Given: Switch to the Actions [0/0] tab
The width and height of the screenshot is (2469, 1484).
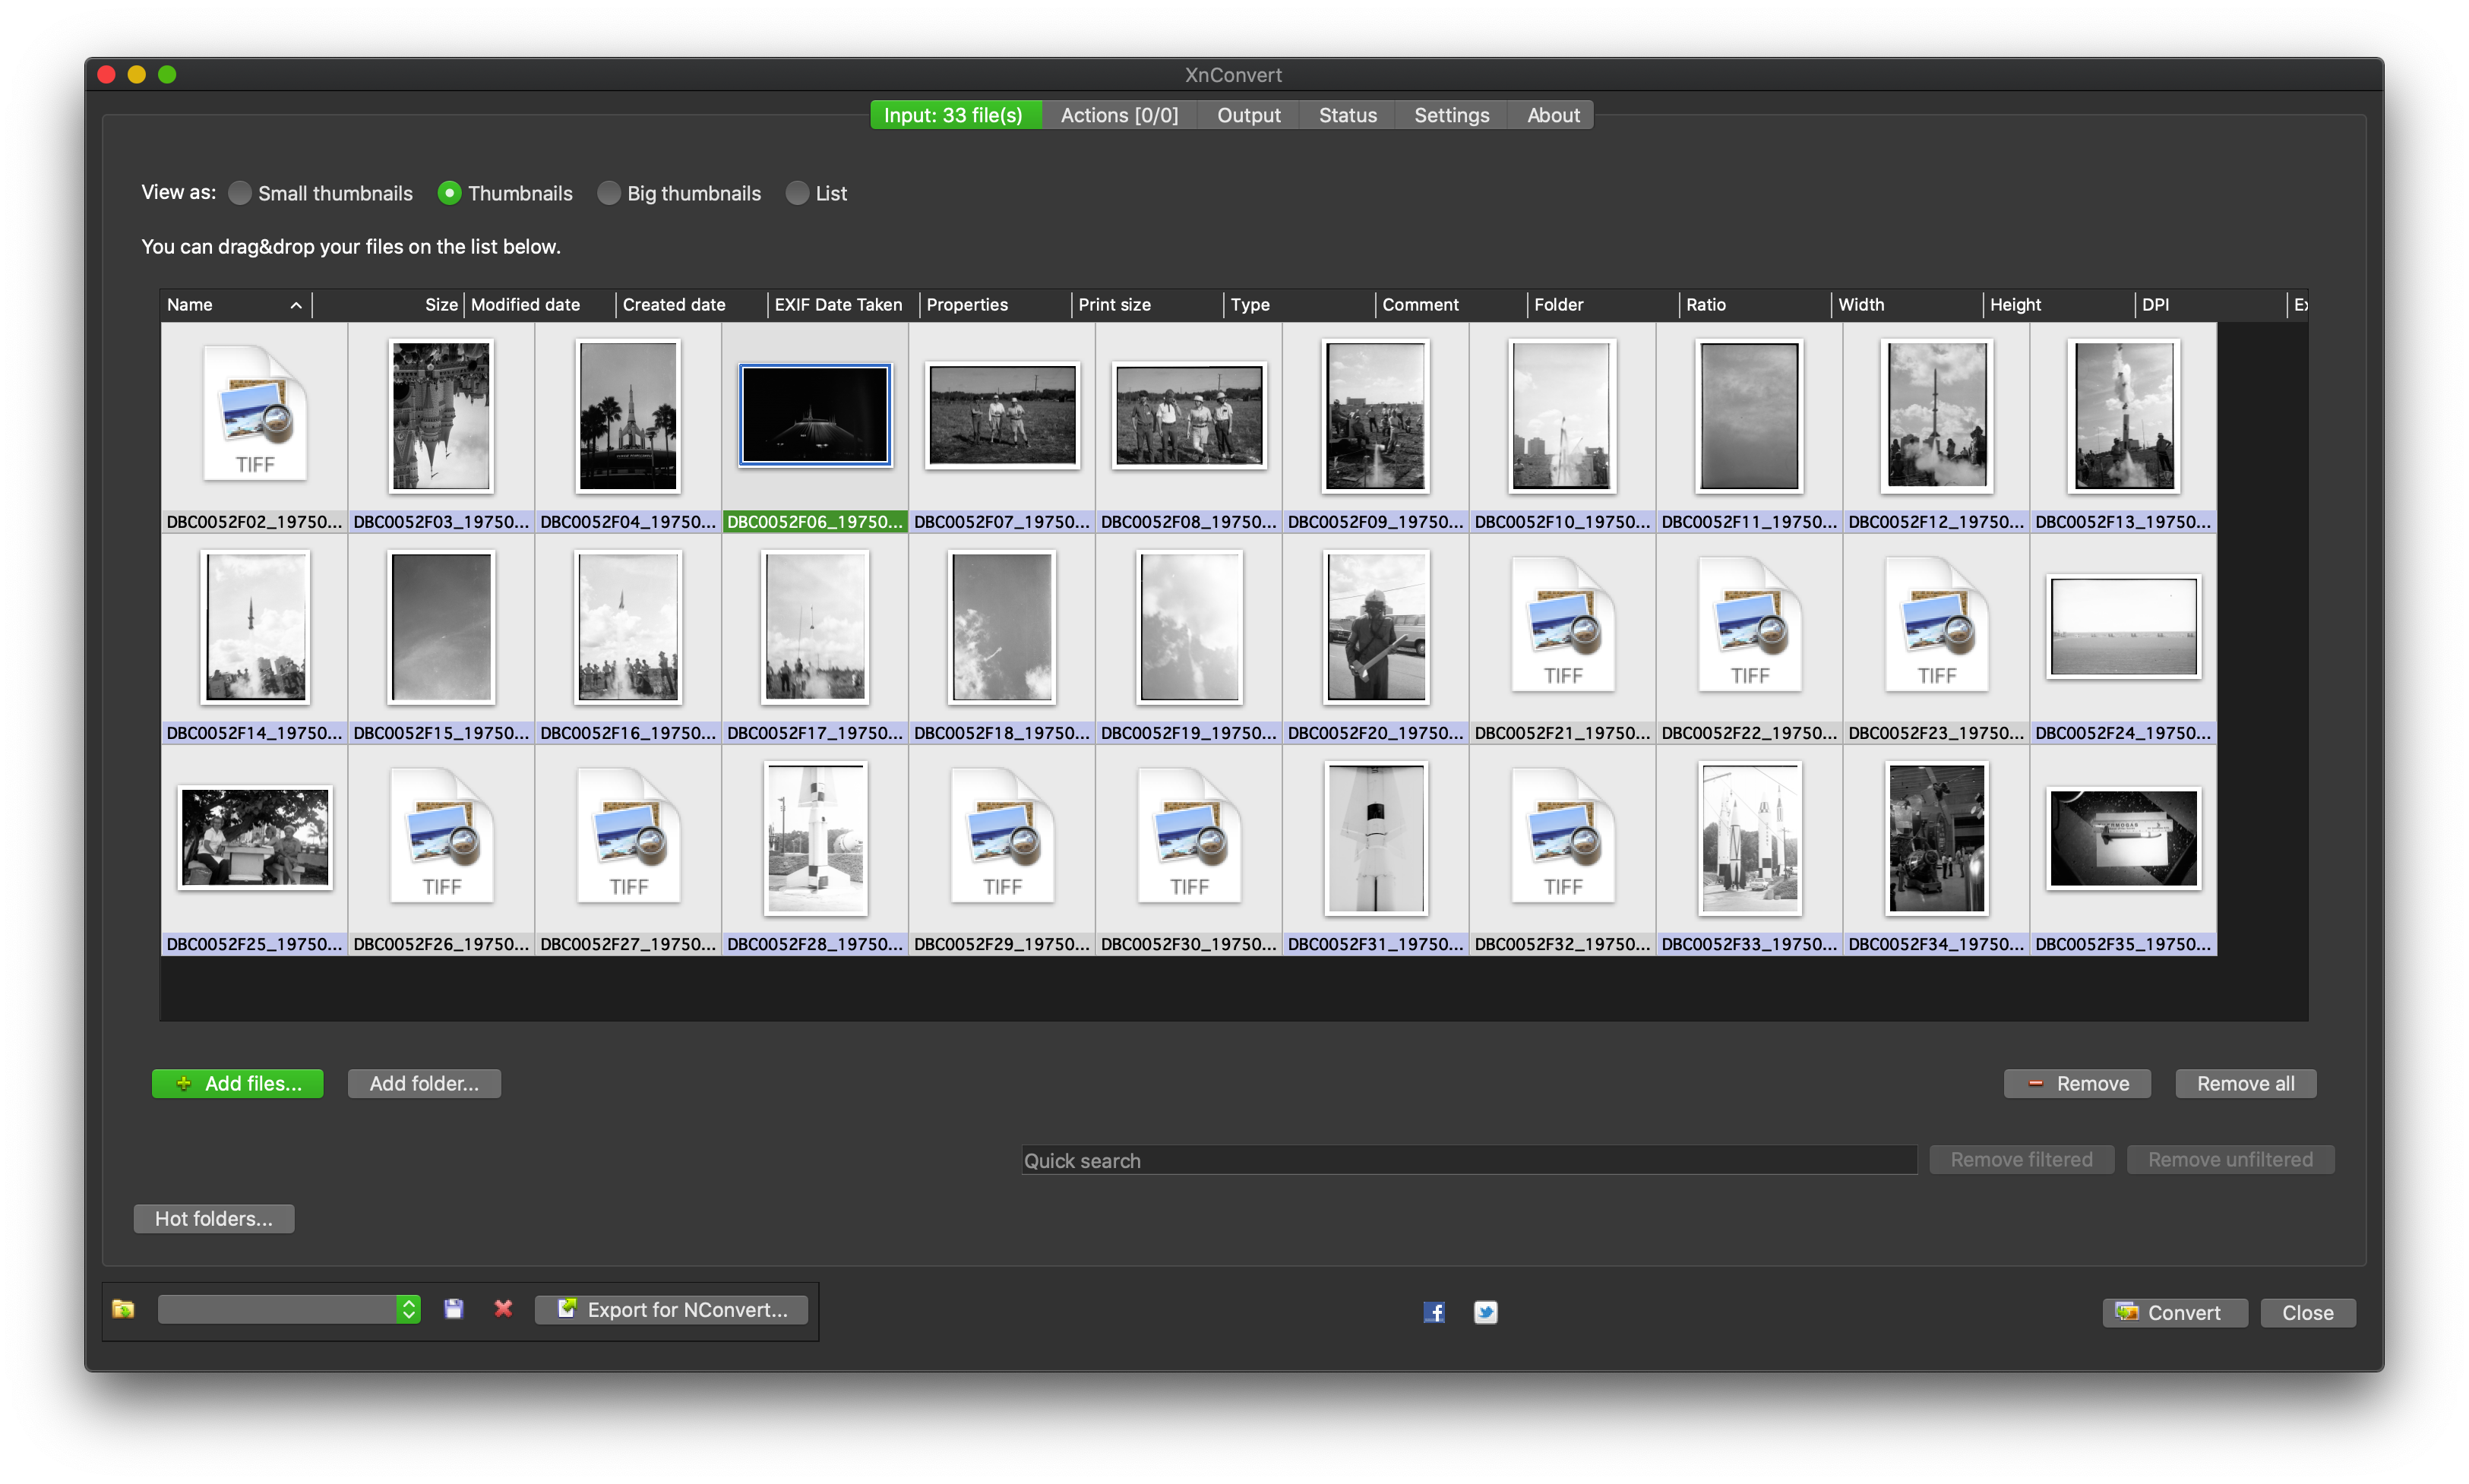Looking at the screenshot, I should coord(1119,116).
